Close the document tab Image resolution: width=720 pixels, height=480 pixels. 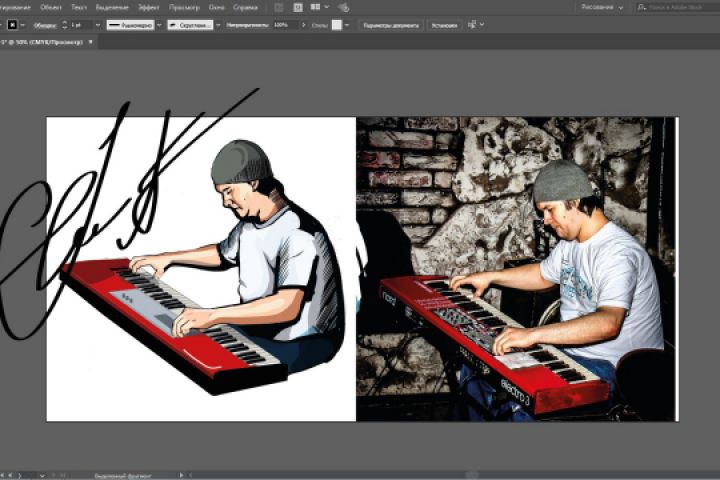coord(90,42)
